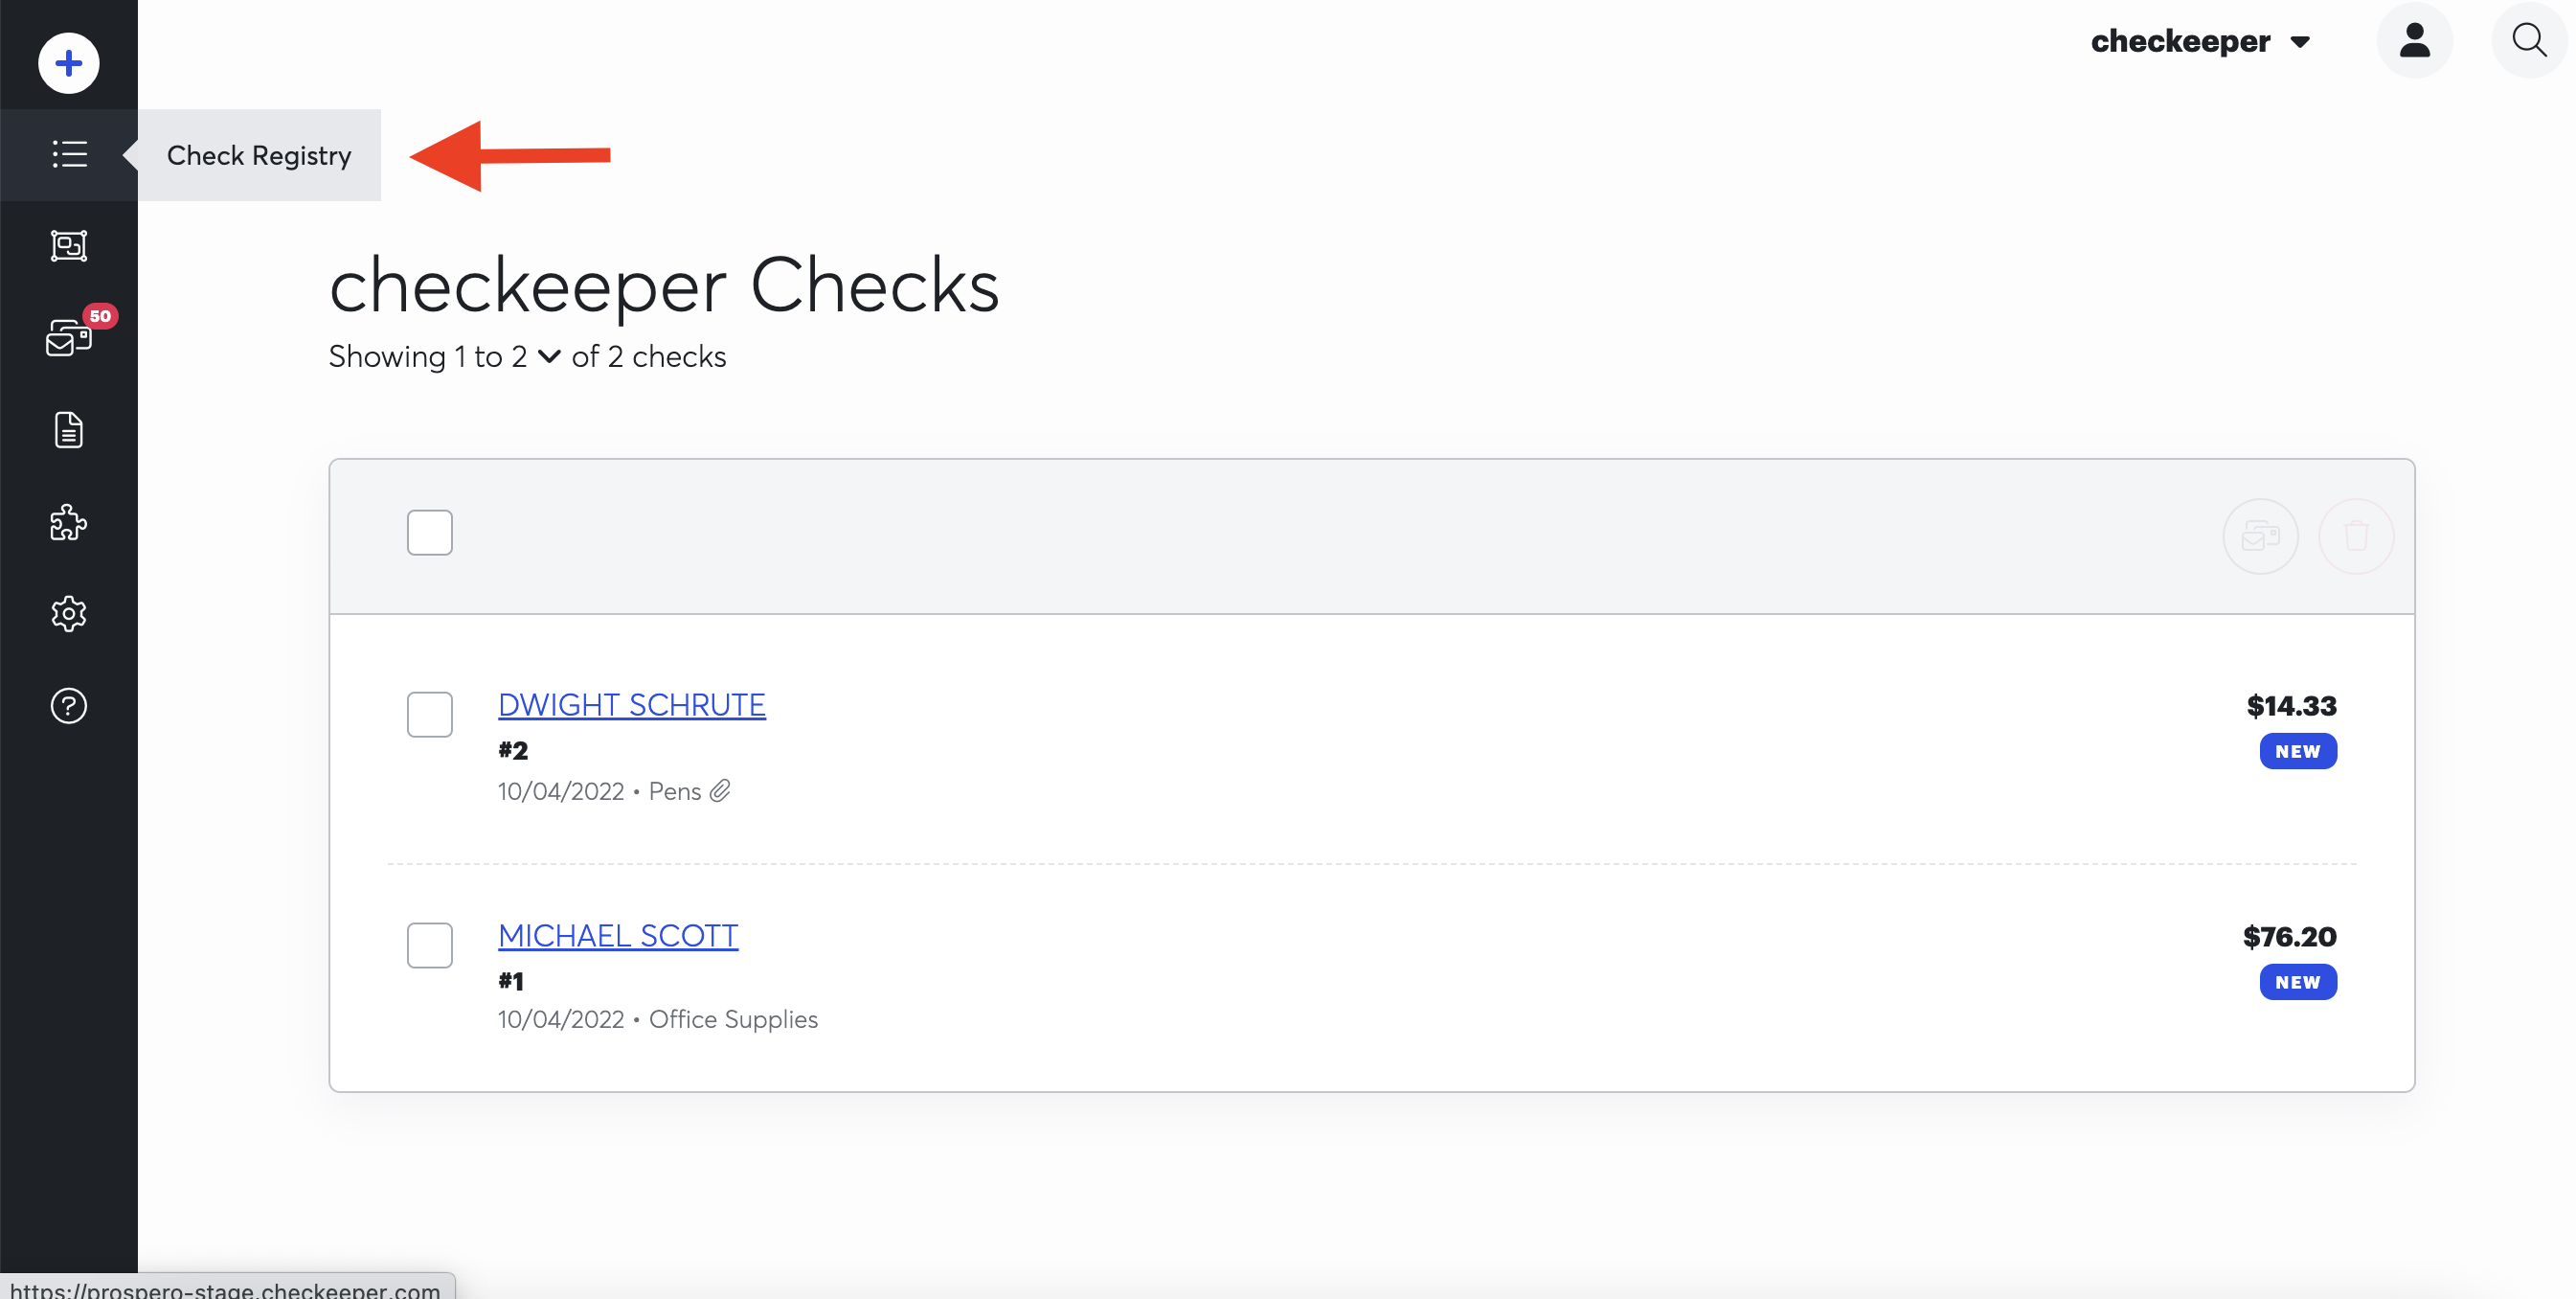Open the DWIGHT SCHRUTE check link
2576x1299 pixels.
tap(631, 704)
